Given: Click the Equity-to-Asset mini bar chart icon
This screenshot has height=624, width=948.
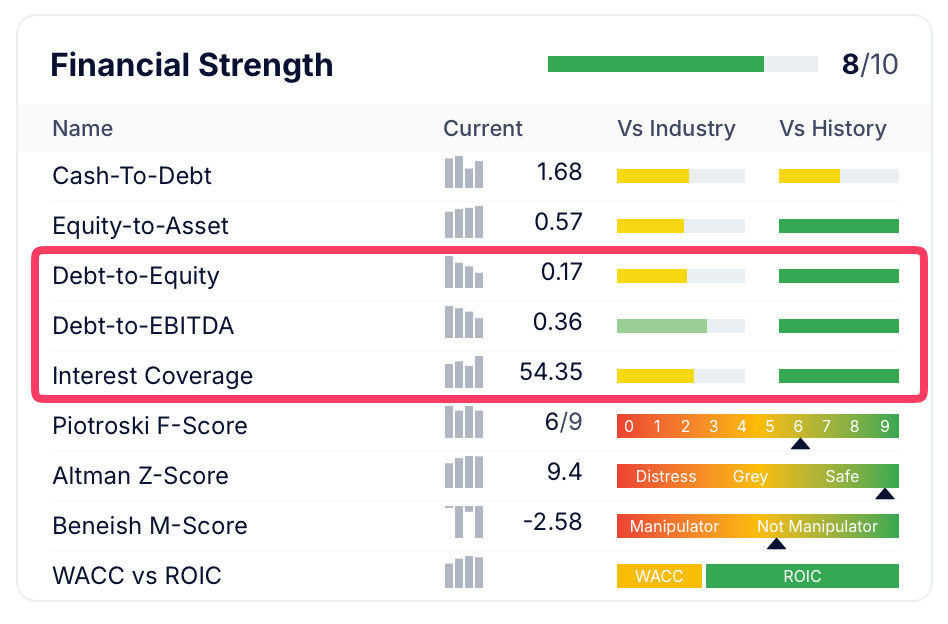Looking at the screenshot, I should [464, 222].
